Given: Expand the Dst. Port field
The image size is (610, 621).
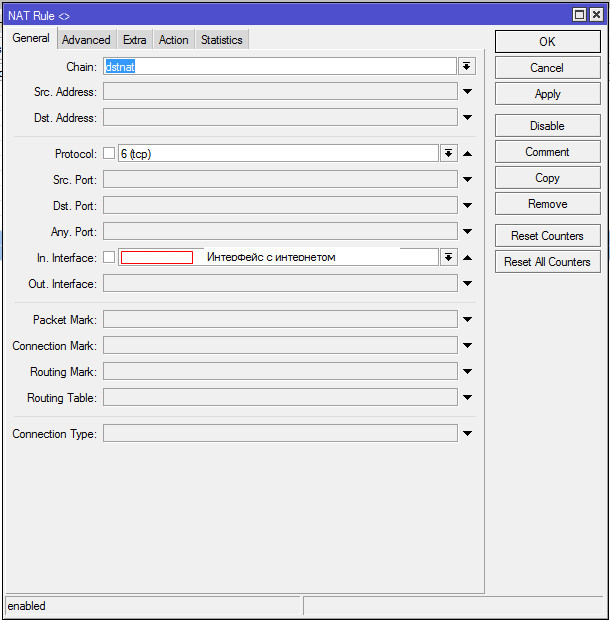Looking at the screenshot, I should [467, 205].
